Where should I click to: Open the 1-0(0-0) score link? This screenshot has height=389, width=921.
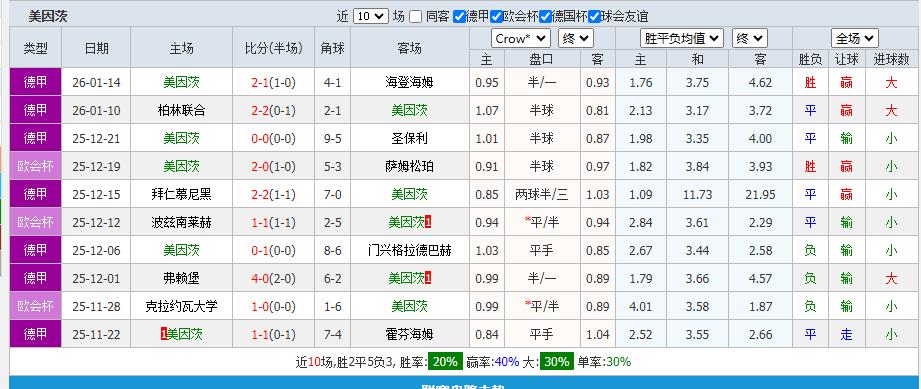click(273, 306)
